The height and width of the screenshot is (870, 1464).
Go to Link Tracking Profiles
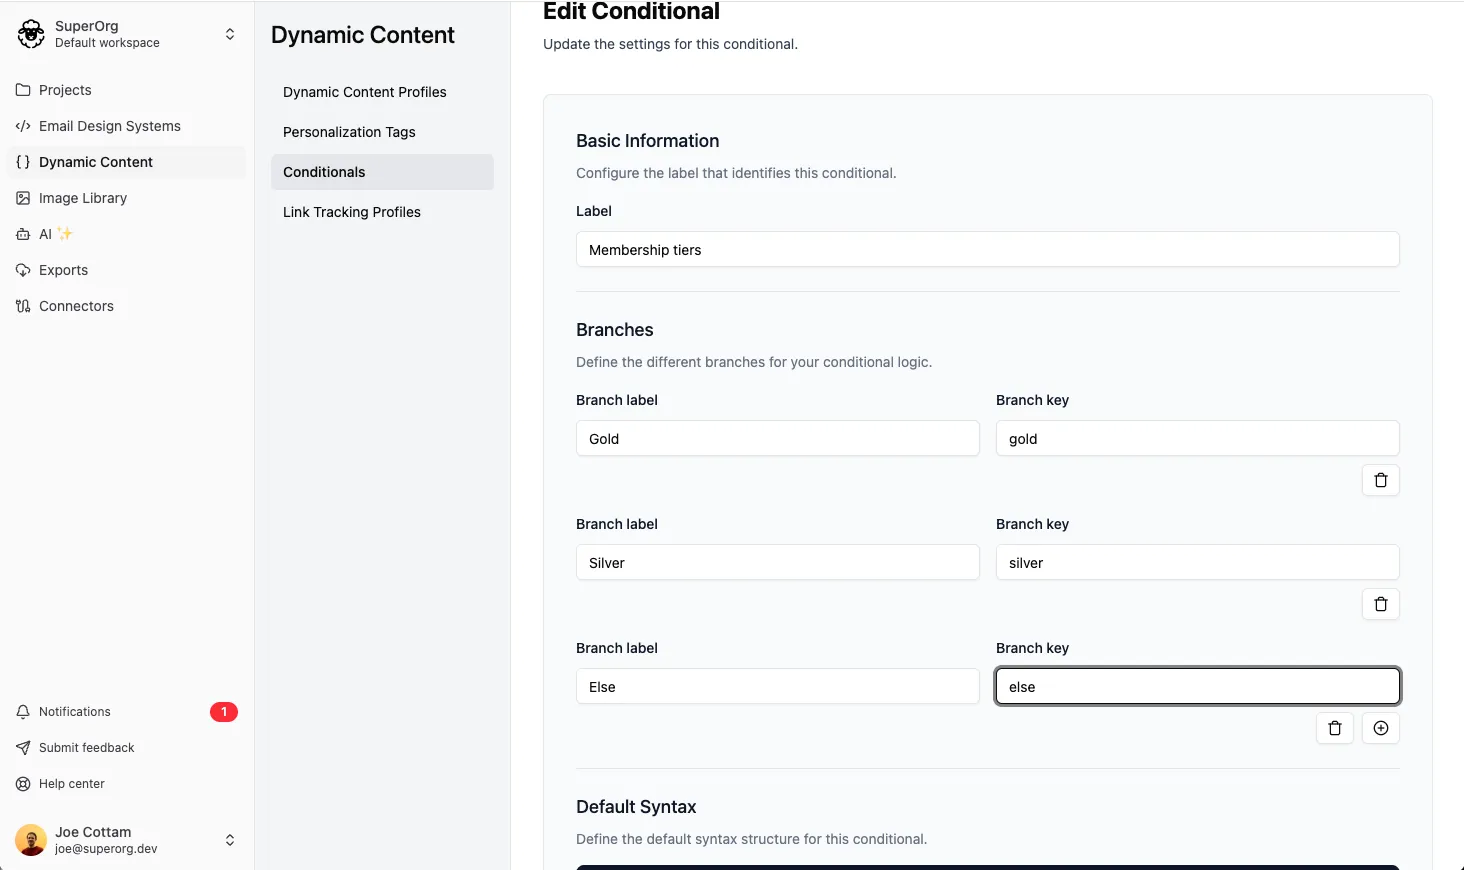351,212
